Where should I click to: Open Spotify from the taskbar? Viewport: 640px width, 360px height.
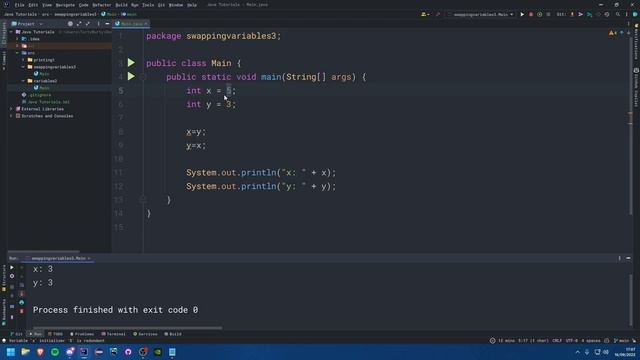(55, 352)
